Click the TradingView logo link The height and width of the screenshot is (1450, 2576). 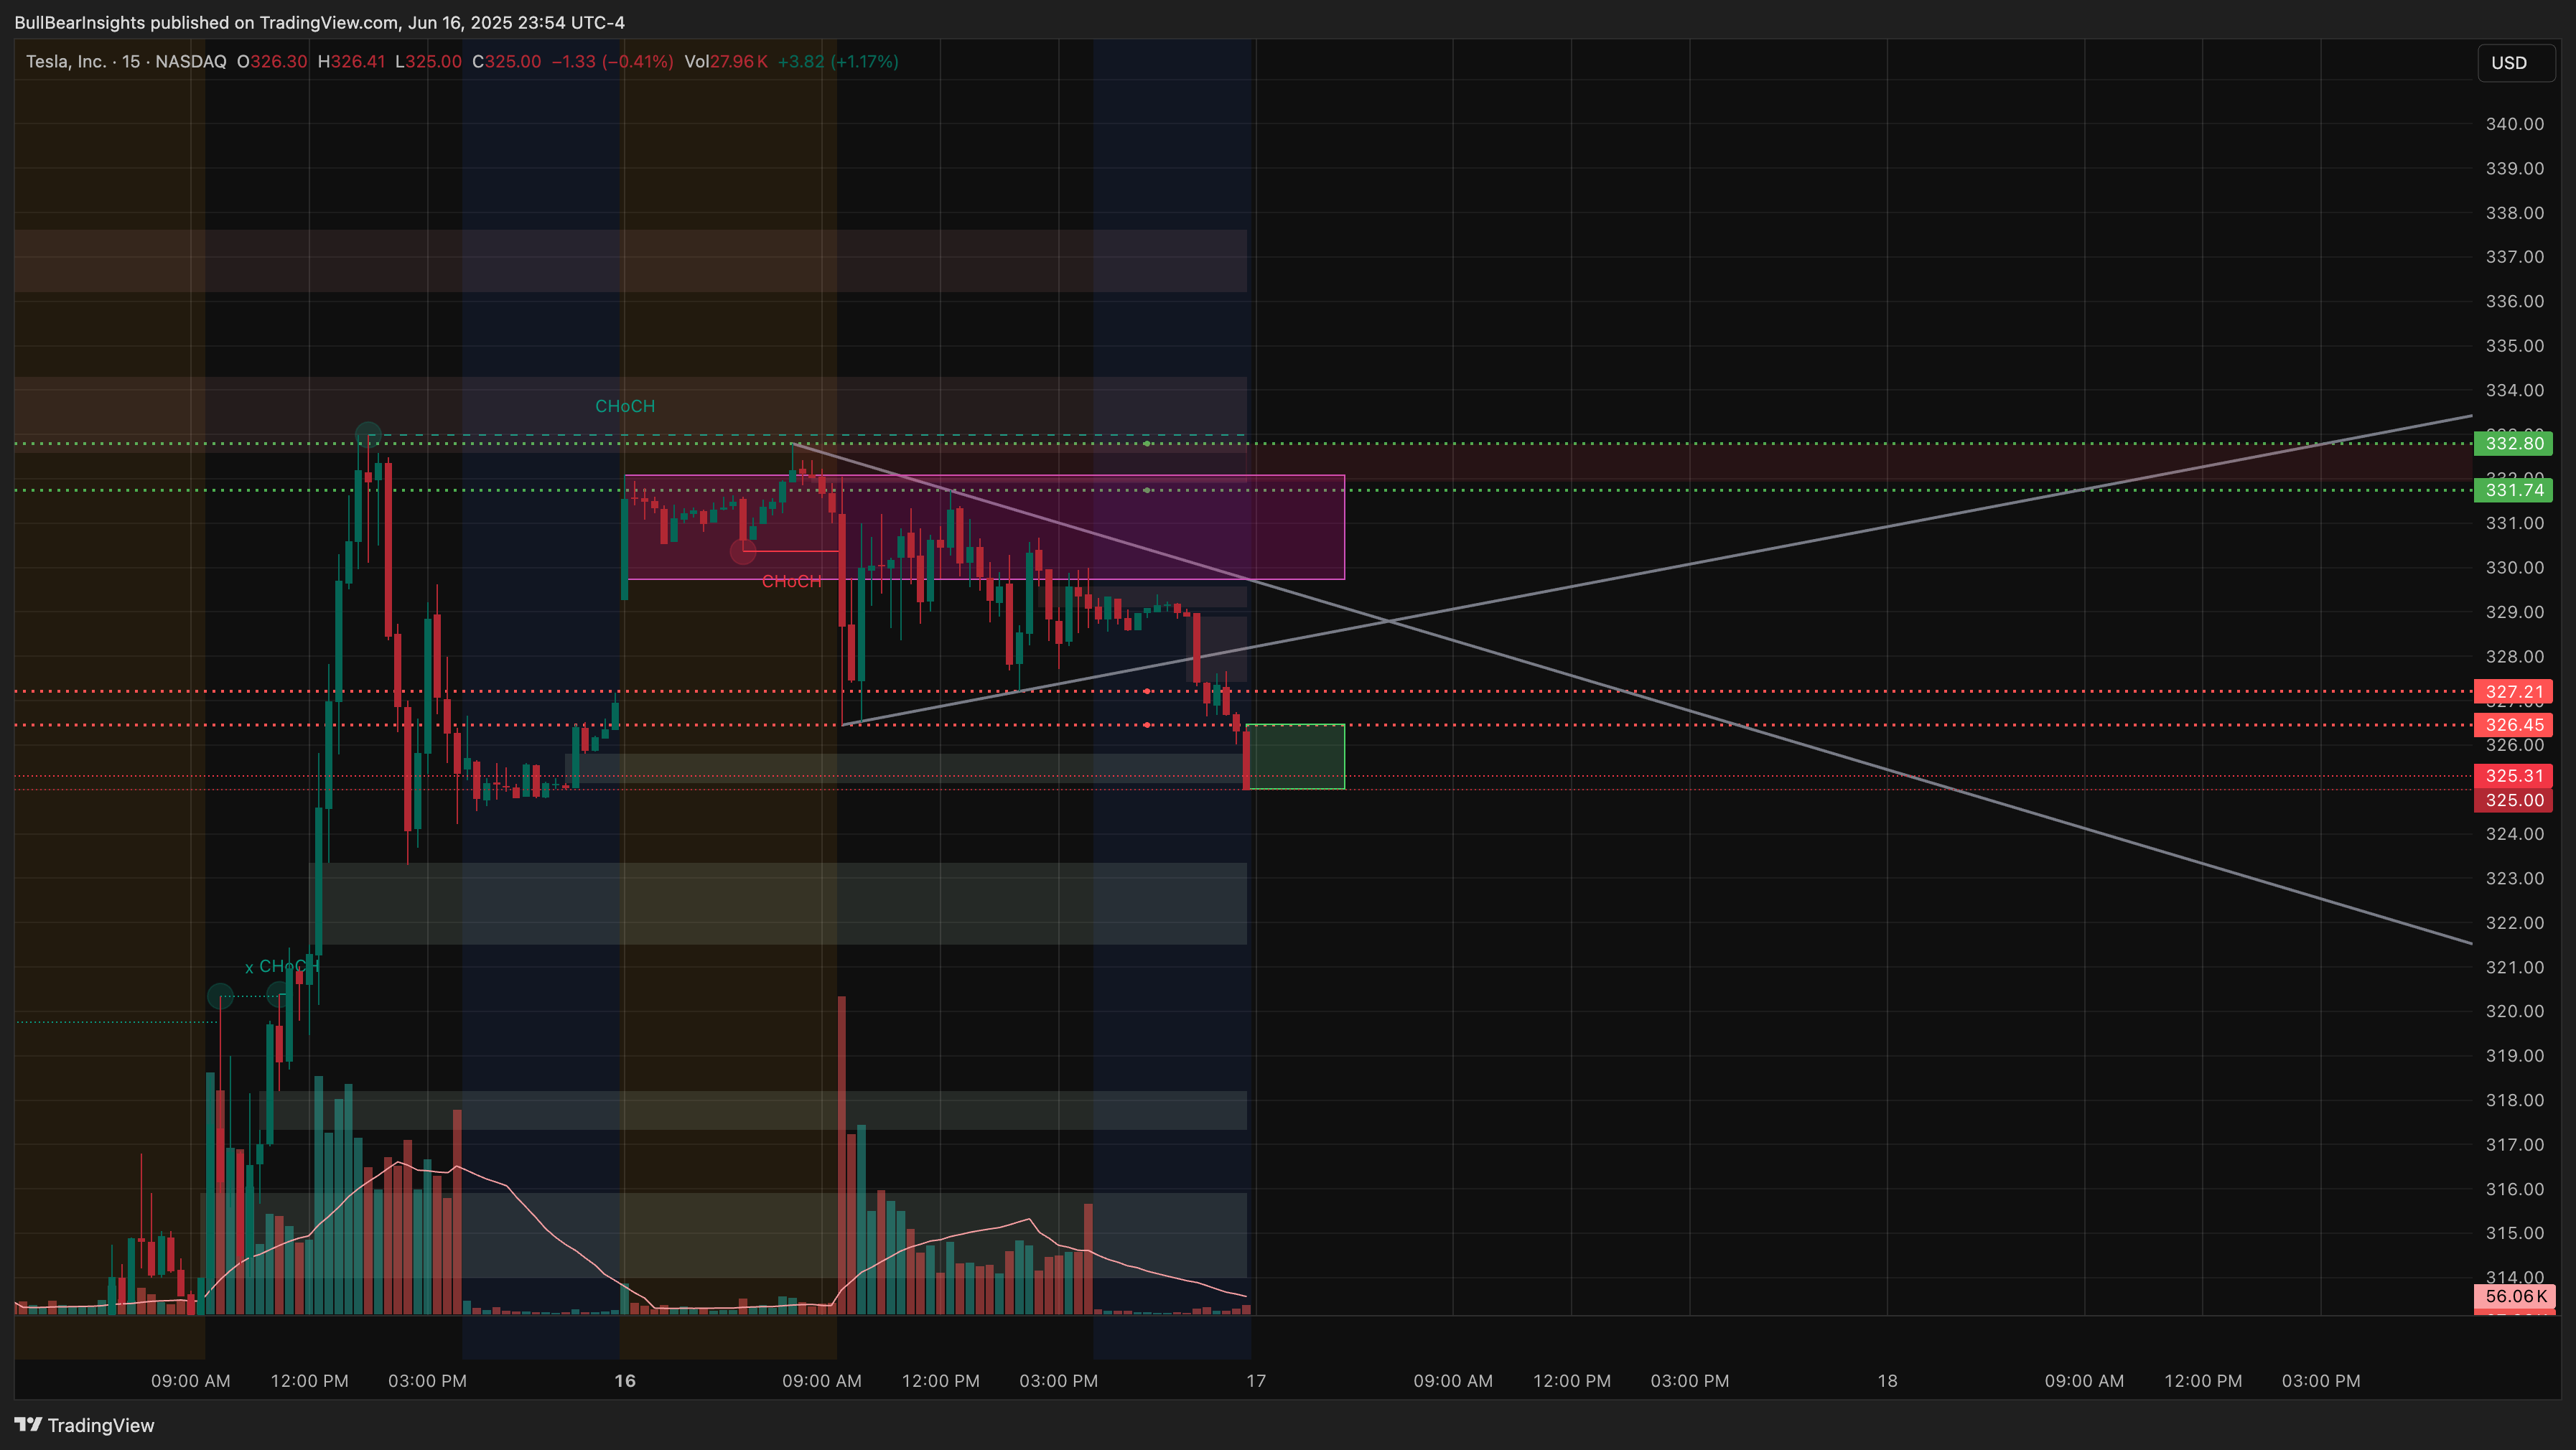(85, 1425)
